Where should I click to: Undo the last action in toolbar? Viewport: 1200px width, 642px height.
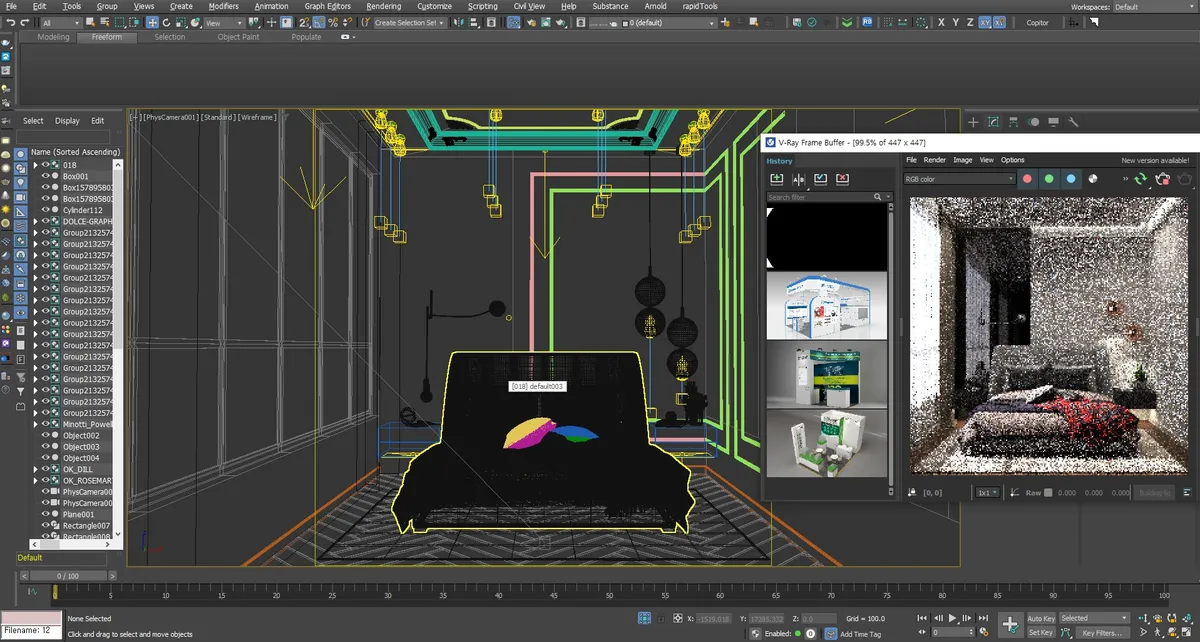pos(10,22)
